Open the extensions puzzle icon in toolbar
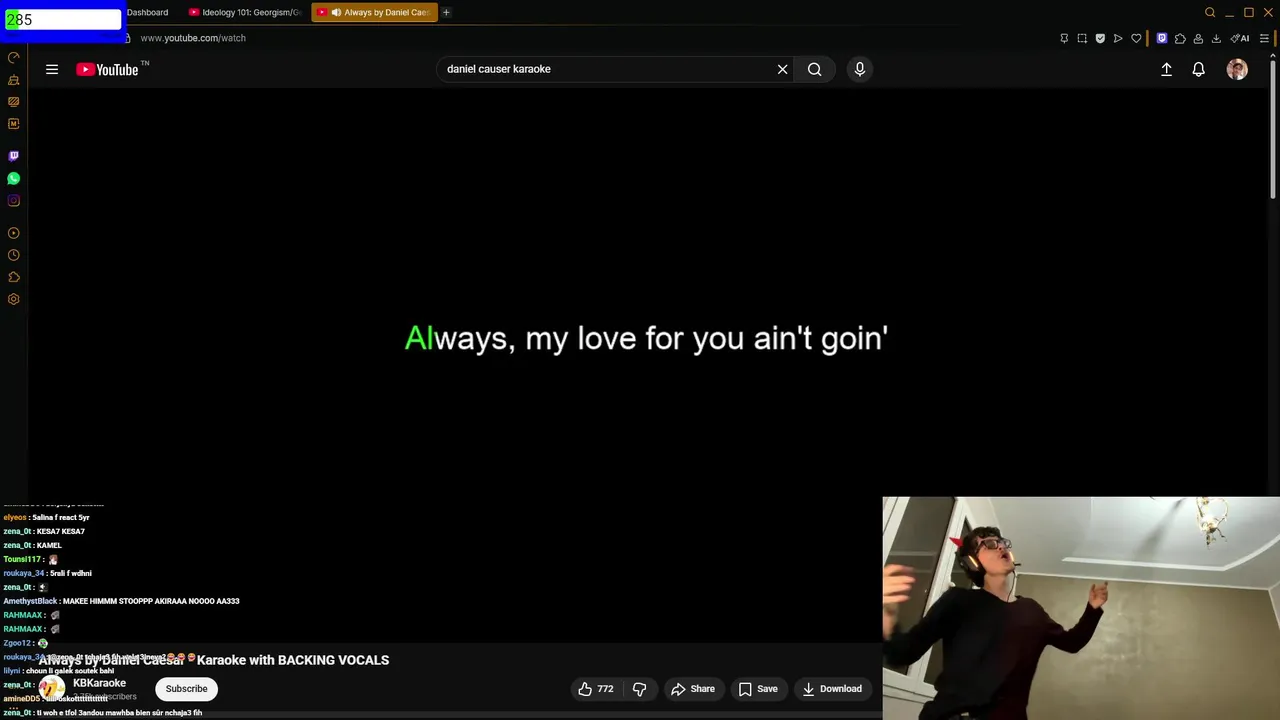 (x=1180, y=38)
